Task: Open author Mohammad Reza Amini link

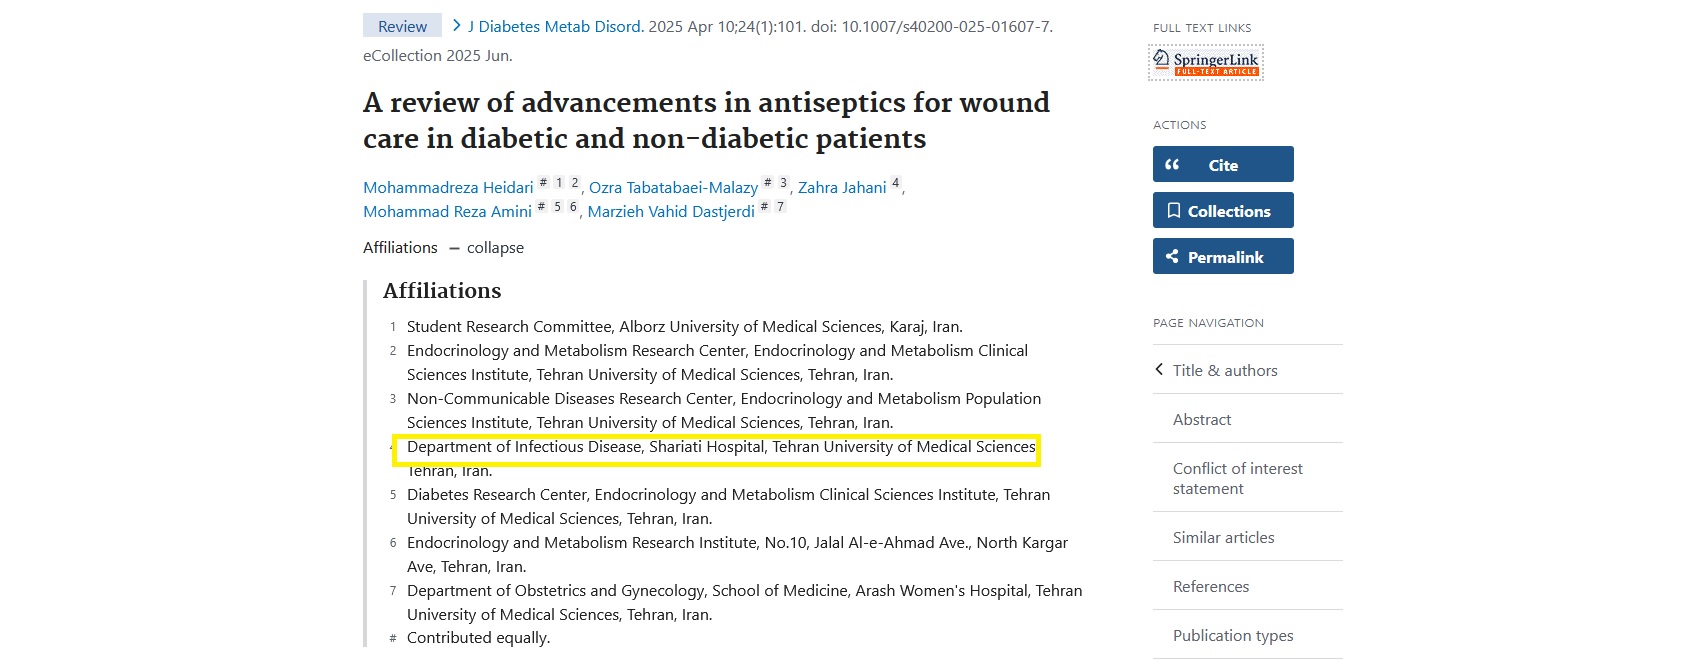Action: click(447, 212)
